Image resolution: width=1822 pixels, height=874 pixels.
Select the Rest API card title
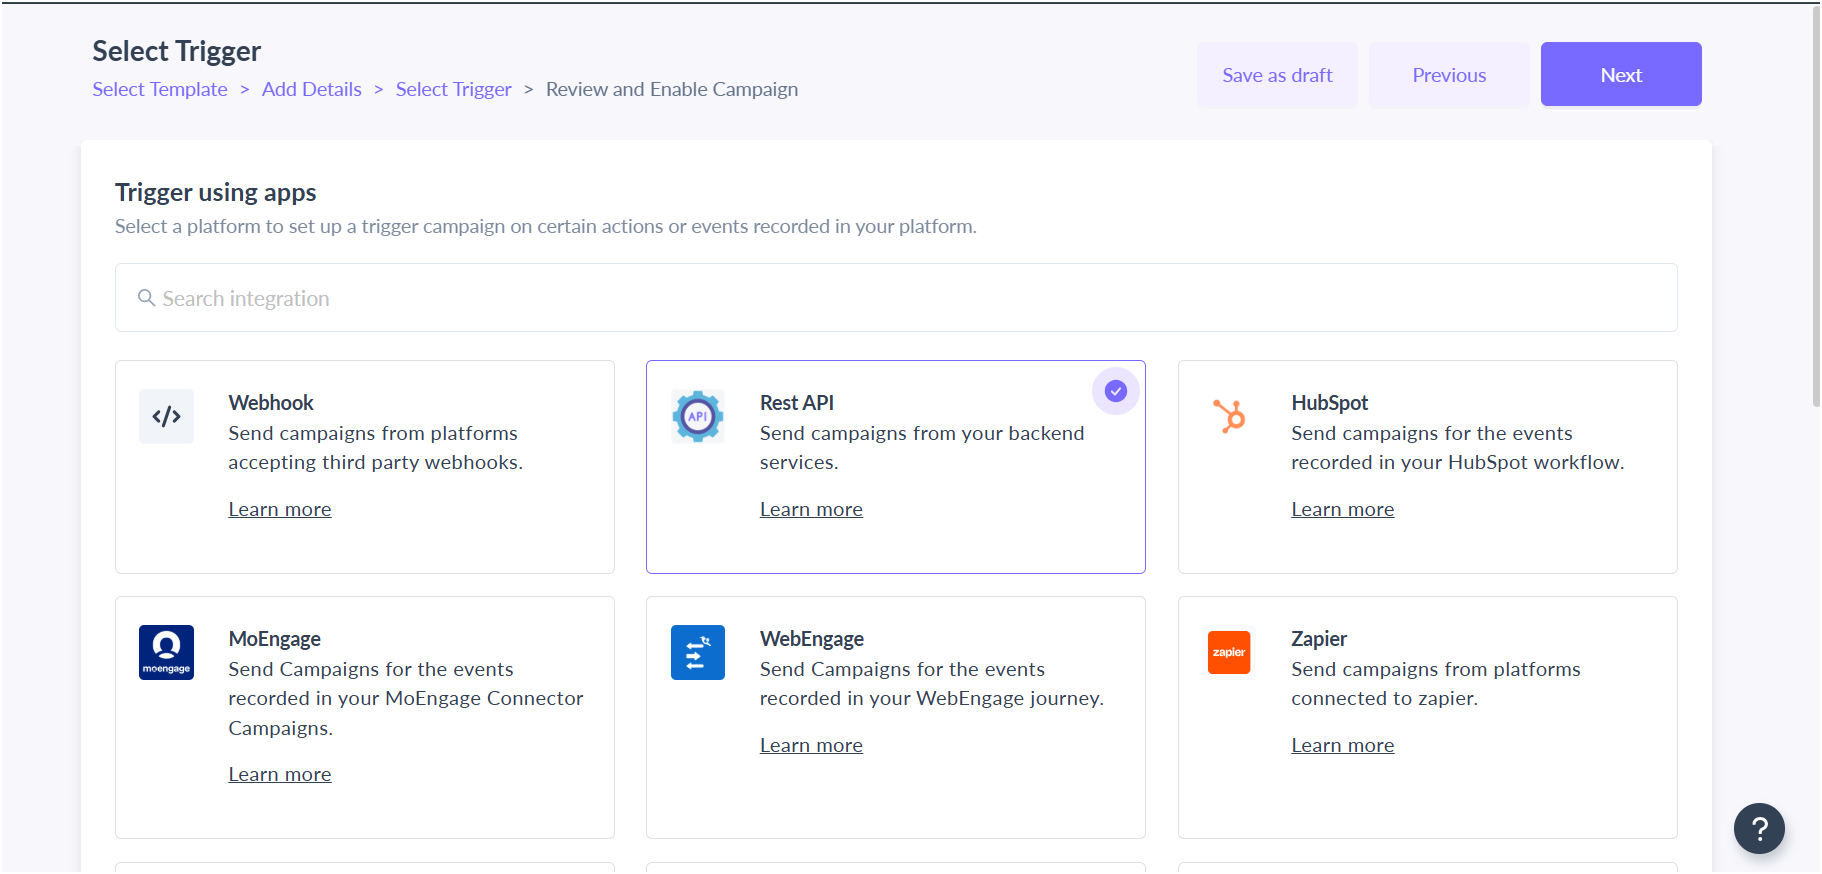(x=797, y=402)
